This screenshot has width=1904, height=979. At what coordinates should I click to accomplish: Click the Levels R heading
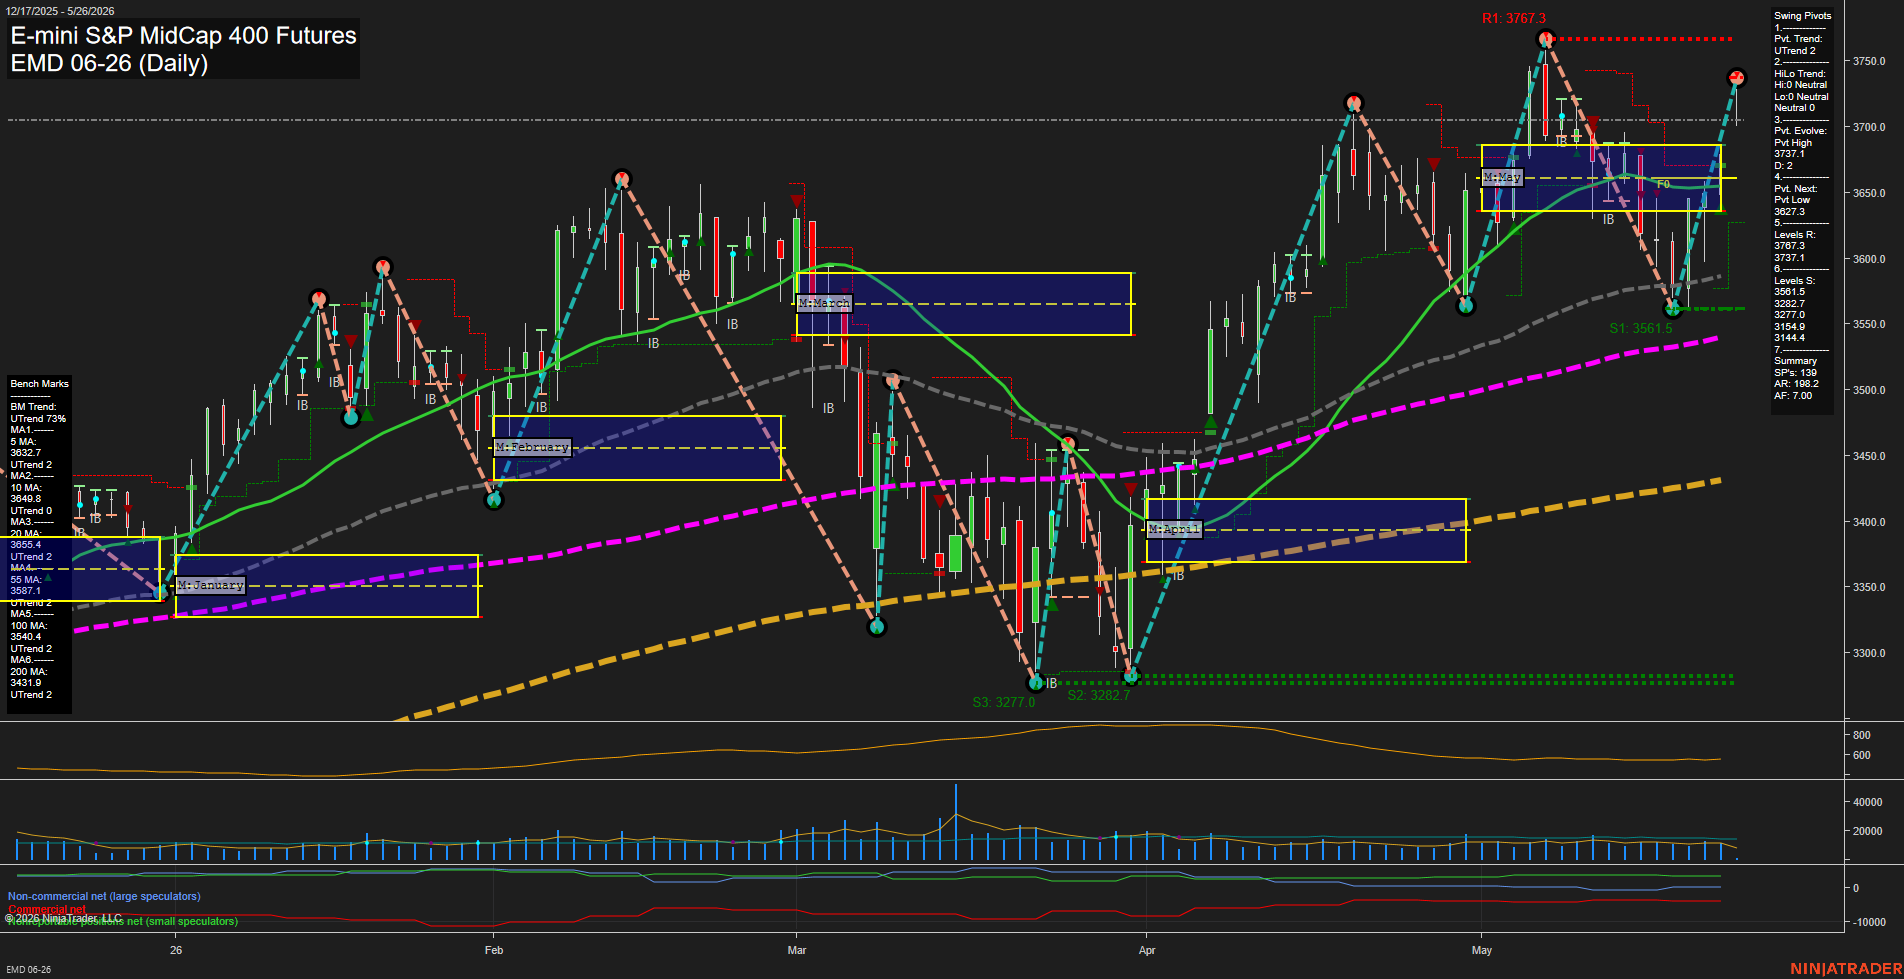[1795, 235]
